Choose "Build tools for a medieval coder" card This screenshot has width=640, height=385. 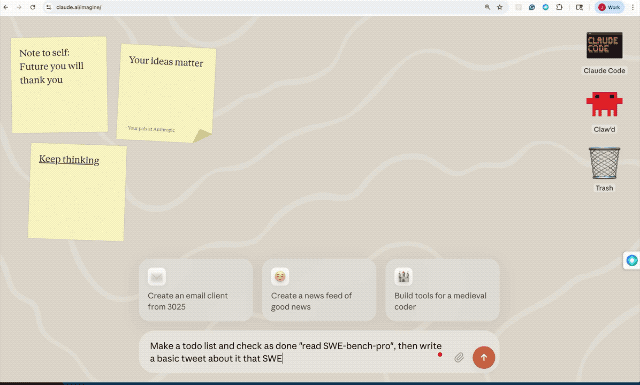[442, 290]
